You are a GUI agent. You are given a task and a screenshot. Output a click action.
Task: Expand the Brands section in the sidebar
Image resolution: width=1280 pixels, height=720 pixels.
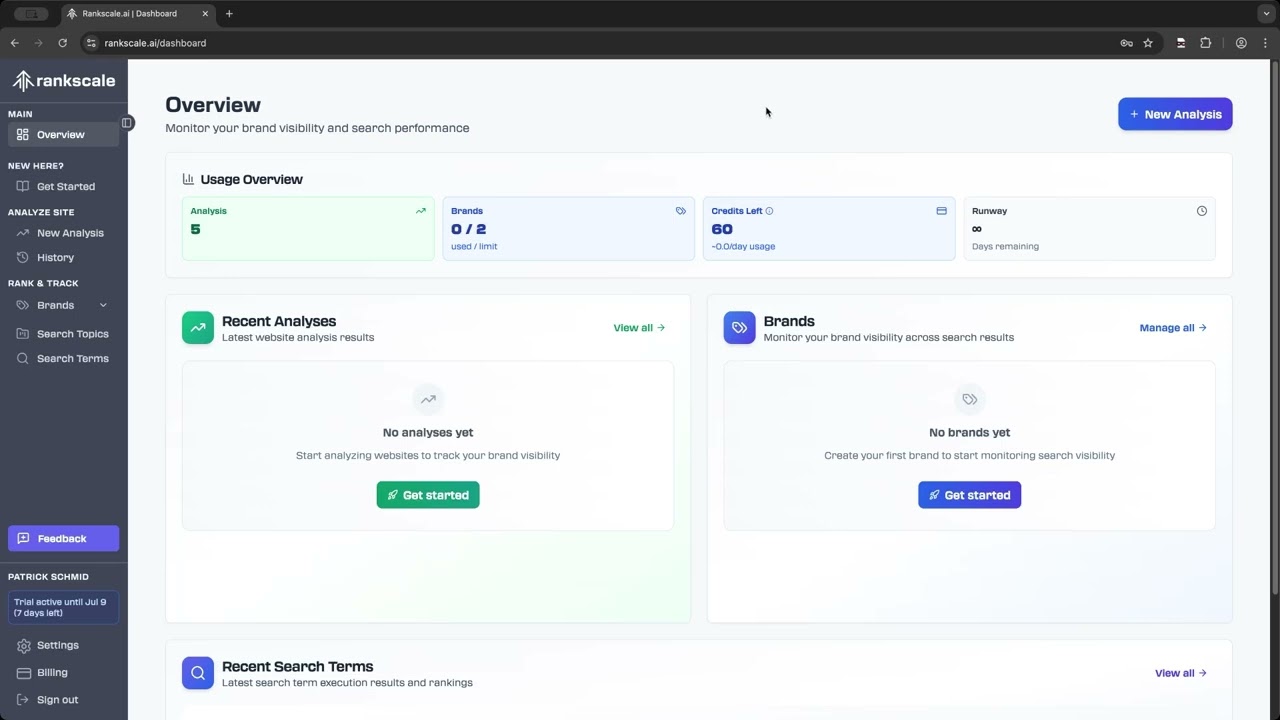pyautogui.click(x=103, y=305)
